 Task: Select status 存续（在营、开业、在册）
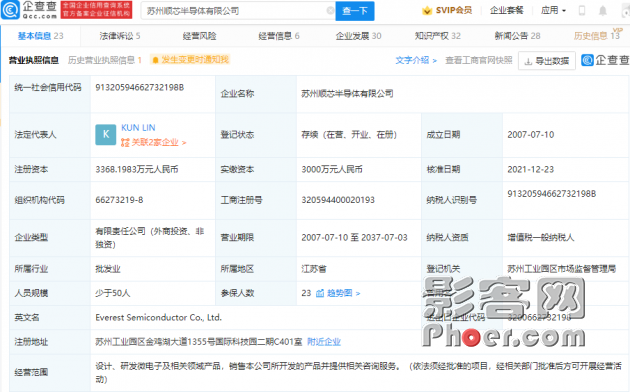[349, 135]
